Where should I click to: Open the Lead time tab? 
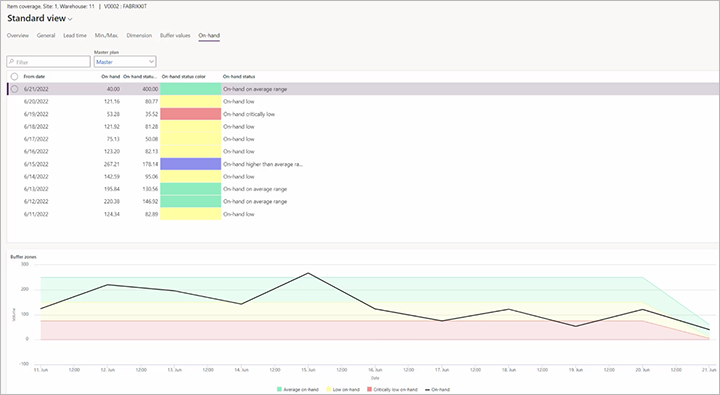coord(75,35)
